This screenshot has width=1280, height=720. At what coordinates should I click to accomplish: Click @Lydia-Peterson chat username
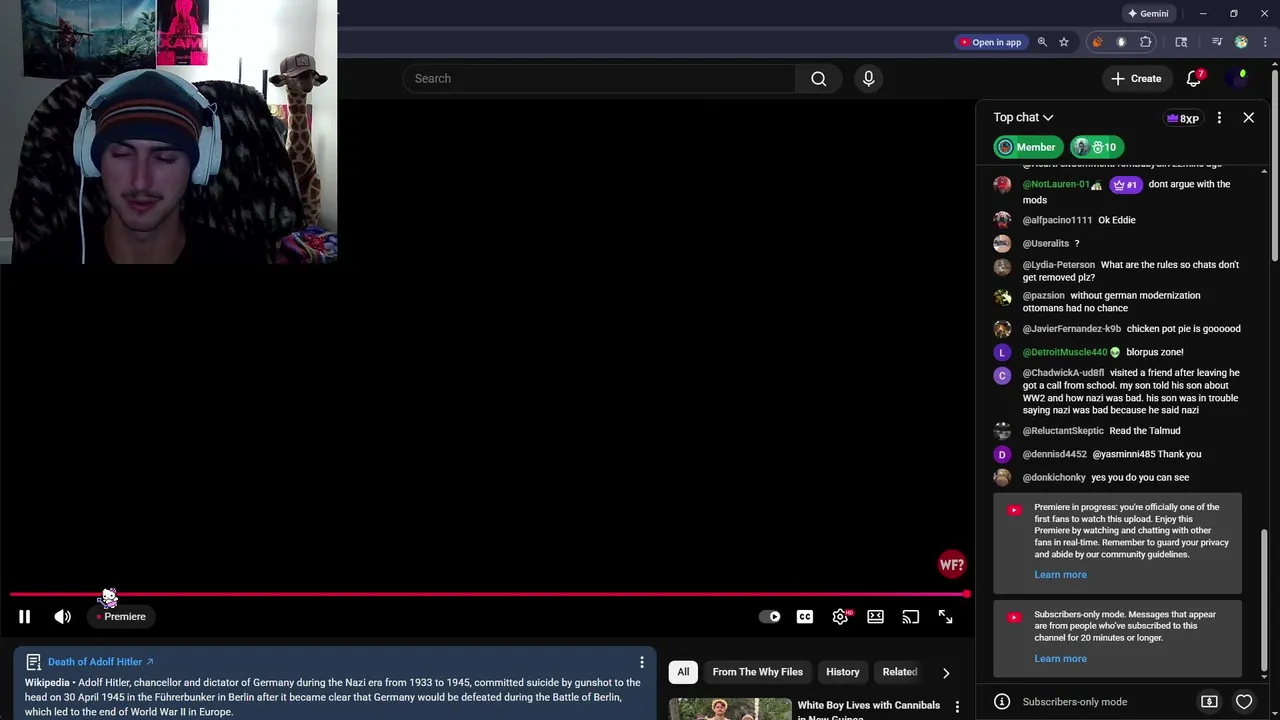coord(1058,265)
